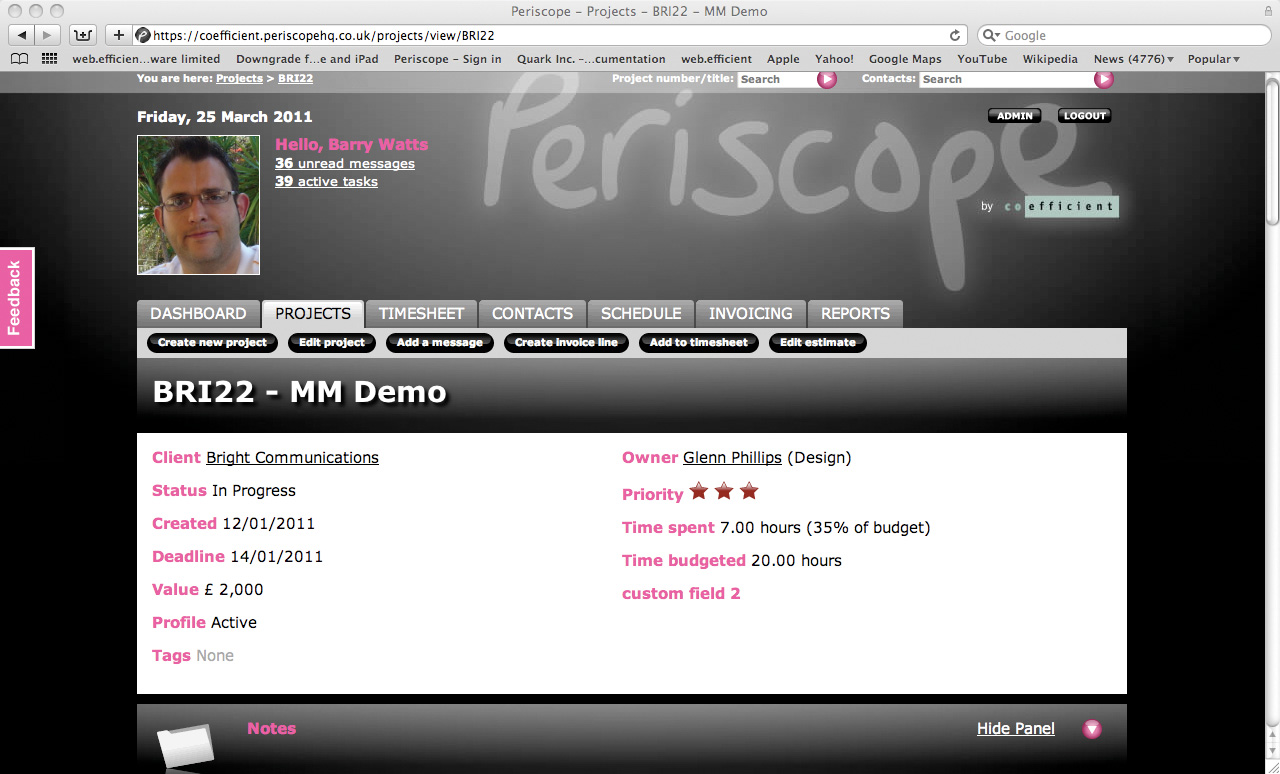Open the Bright Communications client link
Image resolution: width=1280 pixels, height=774 pixels.
[292, 458]
